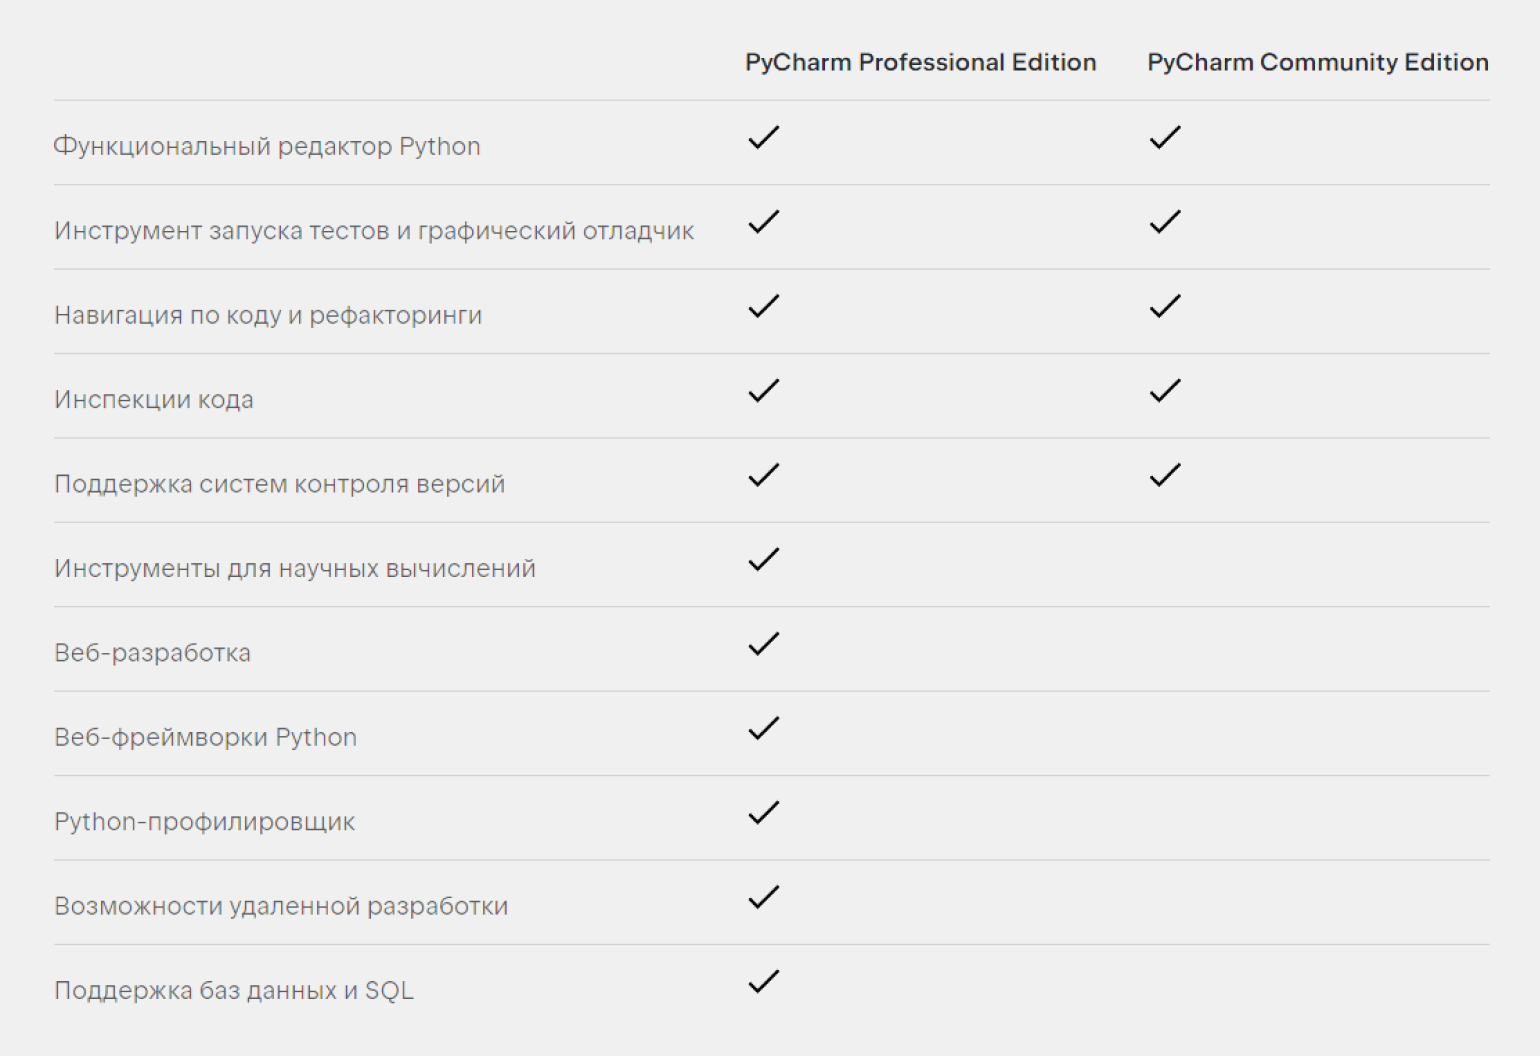The height and width of the screenshot is (1056, 1540).
Task: Click Community checkmark for Поддержка систем контроля версий
Action: [1165, 475]
